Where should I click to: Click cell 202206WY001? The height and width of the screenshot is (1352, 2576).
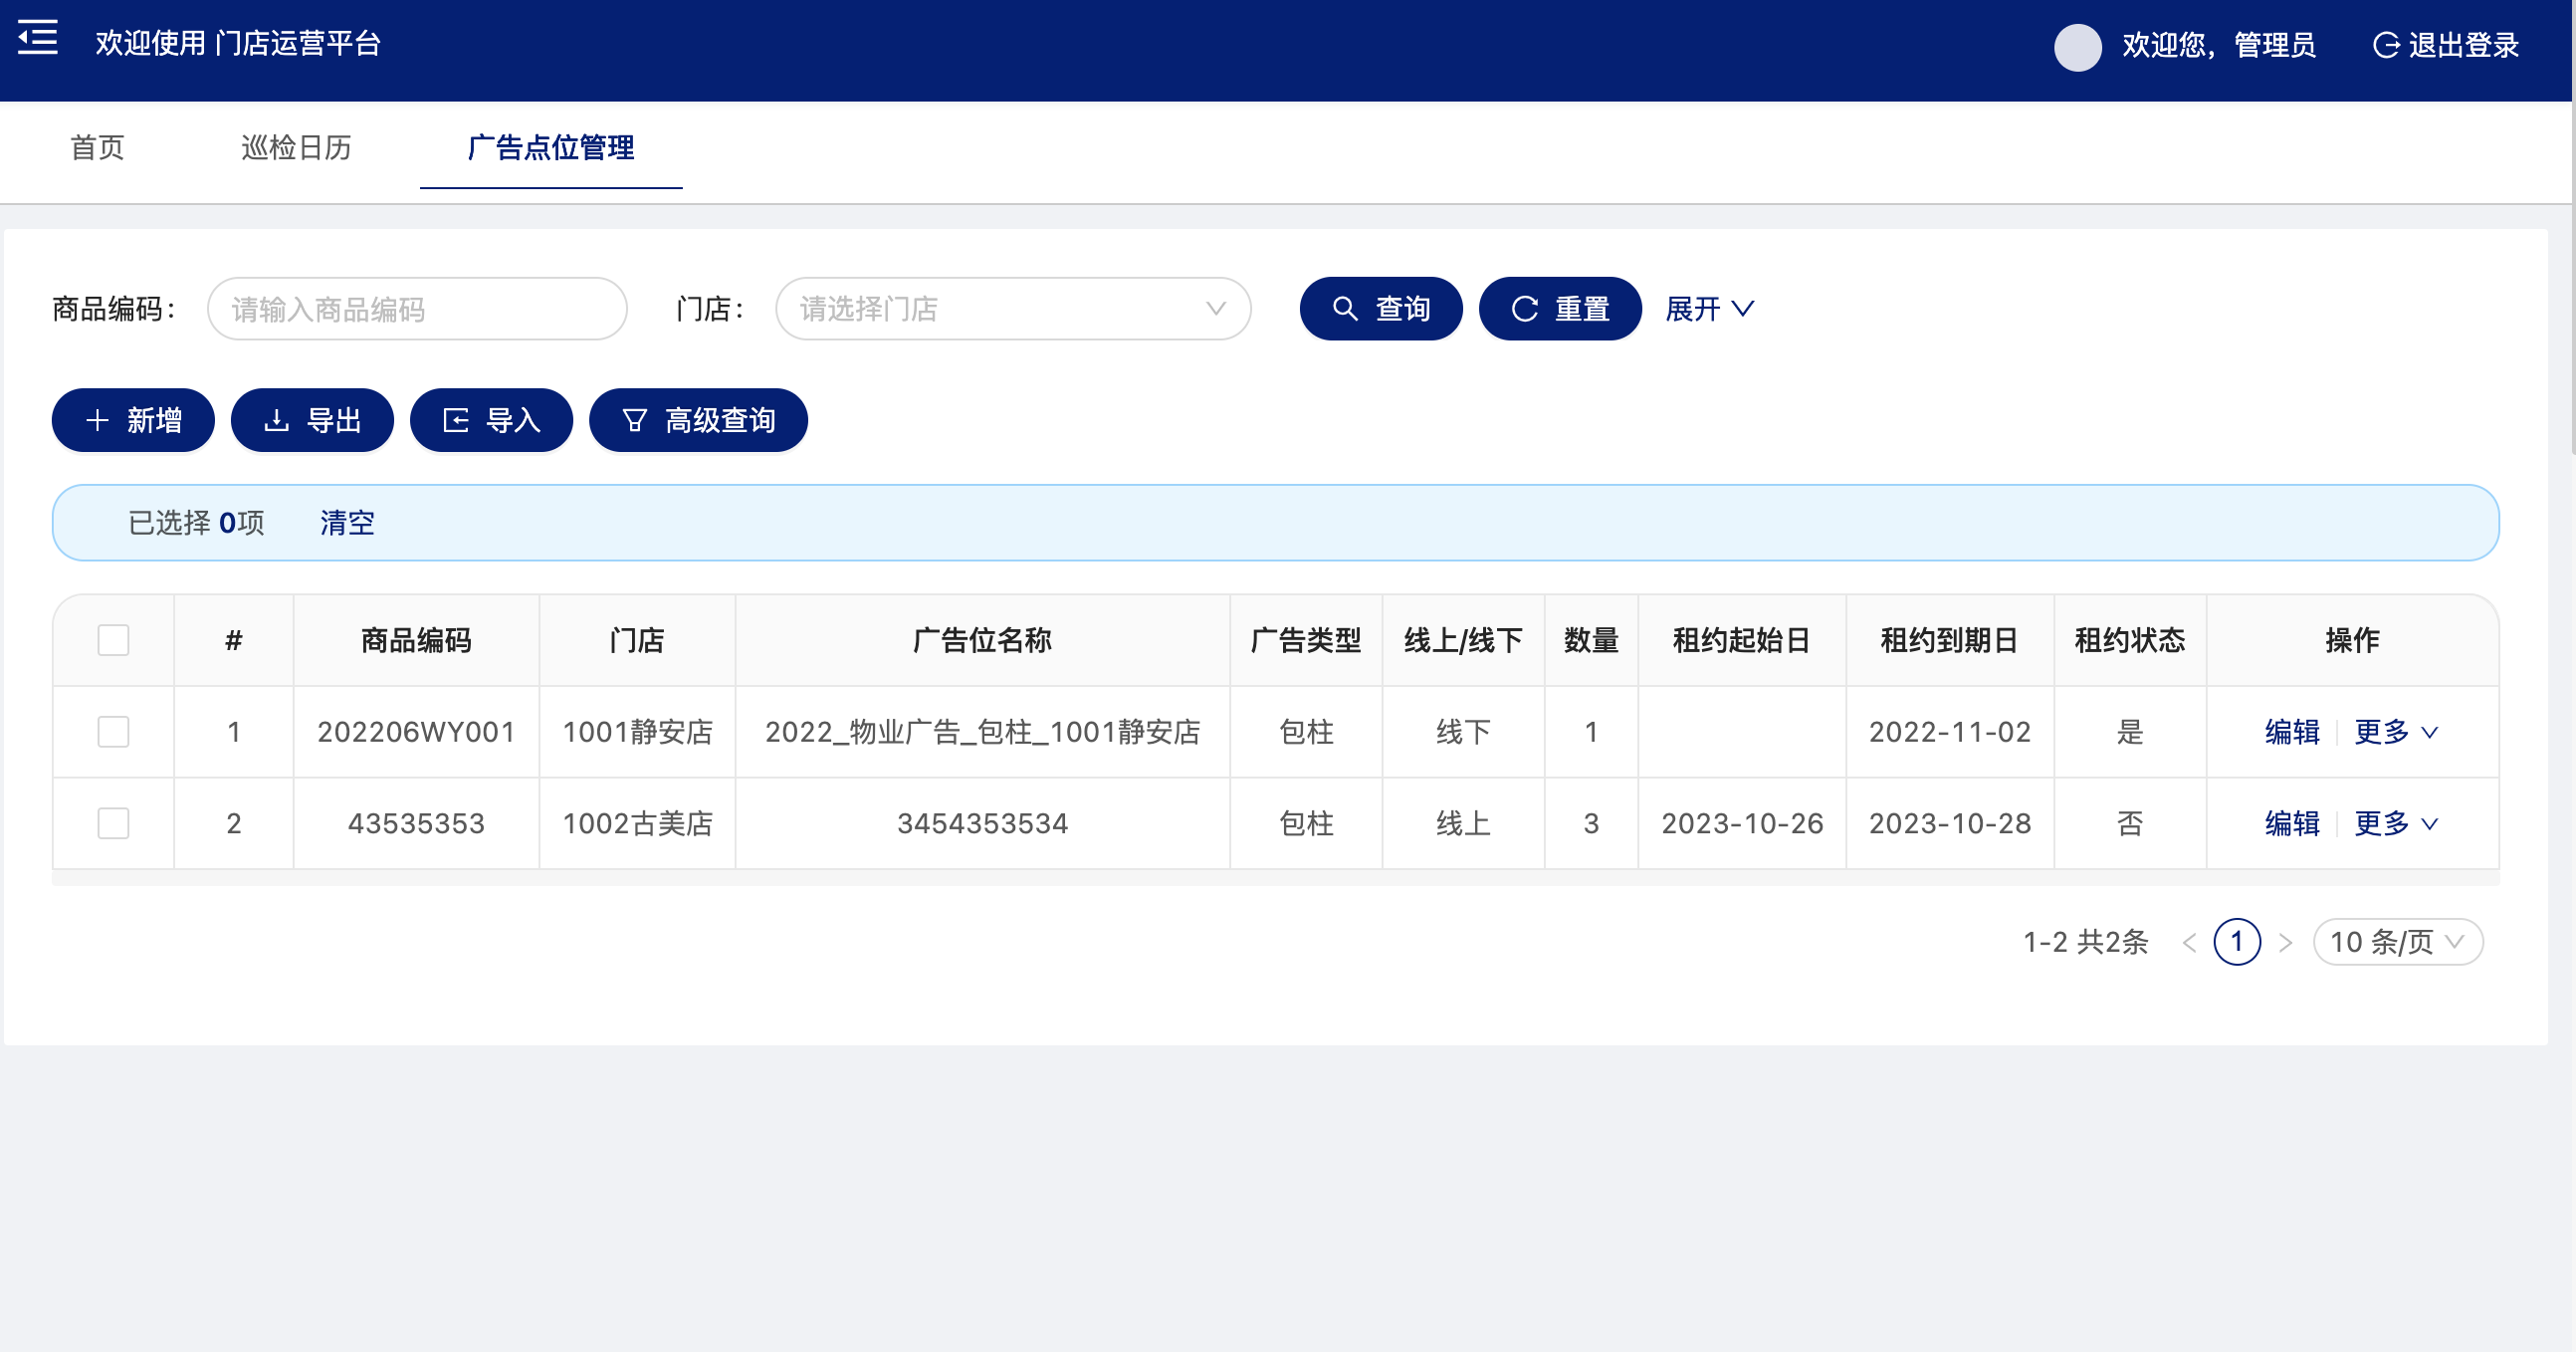pyautogui.click(x=416, y=732)
